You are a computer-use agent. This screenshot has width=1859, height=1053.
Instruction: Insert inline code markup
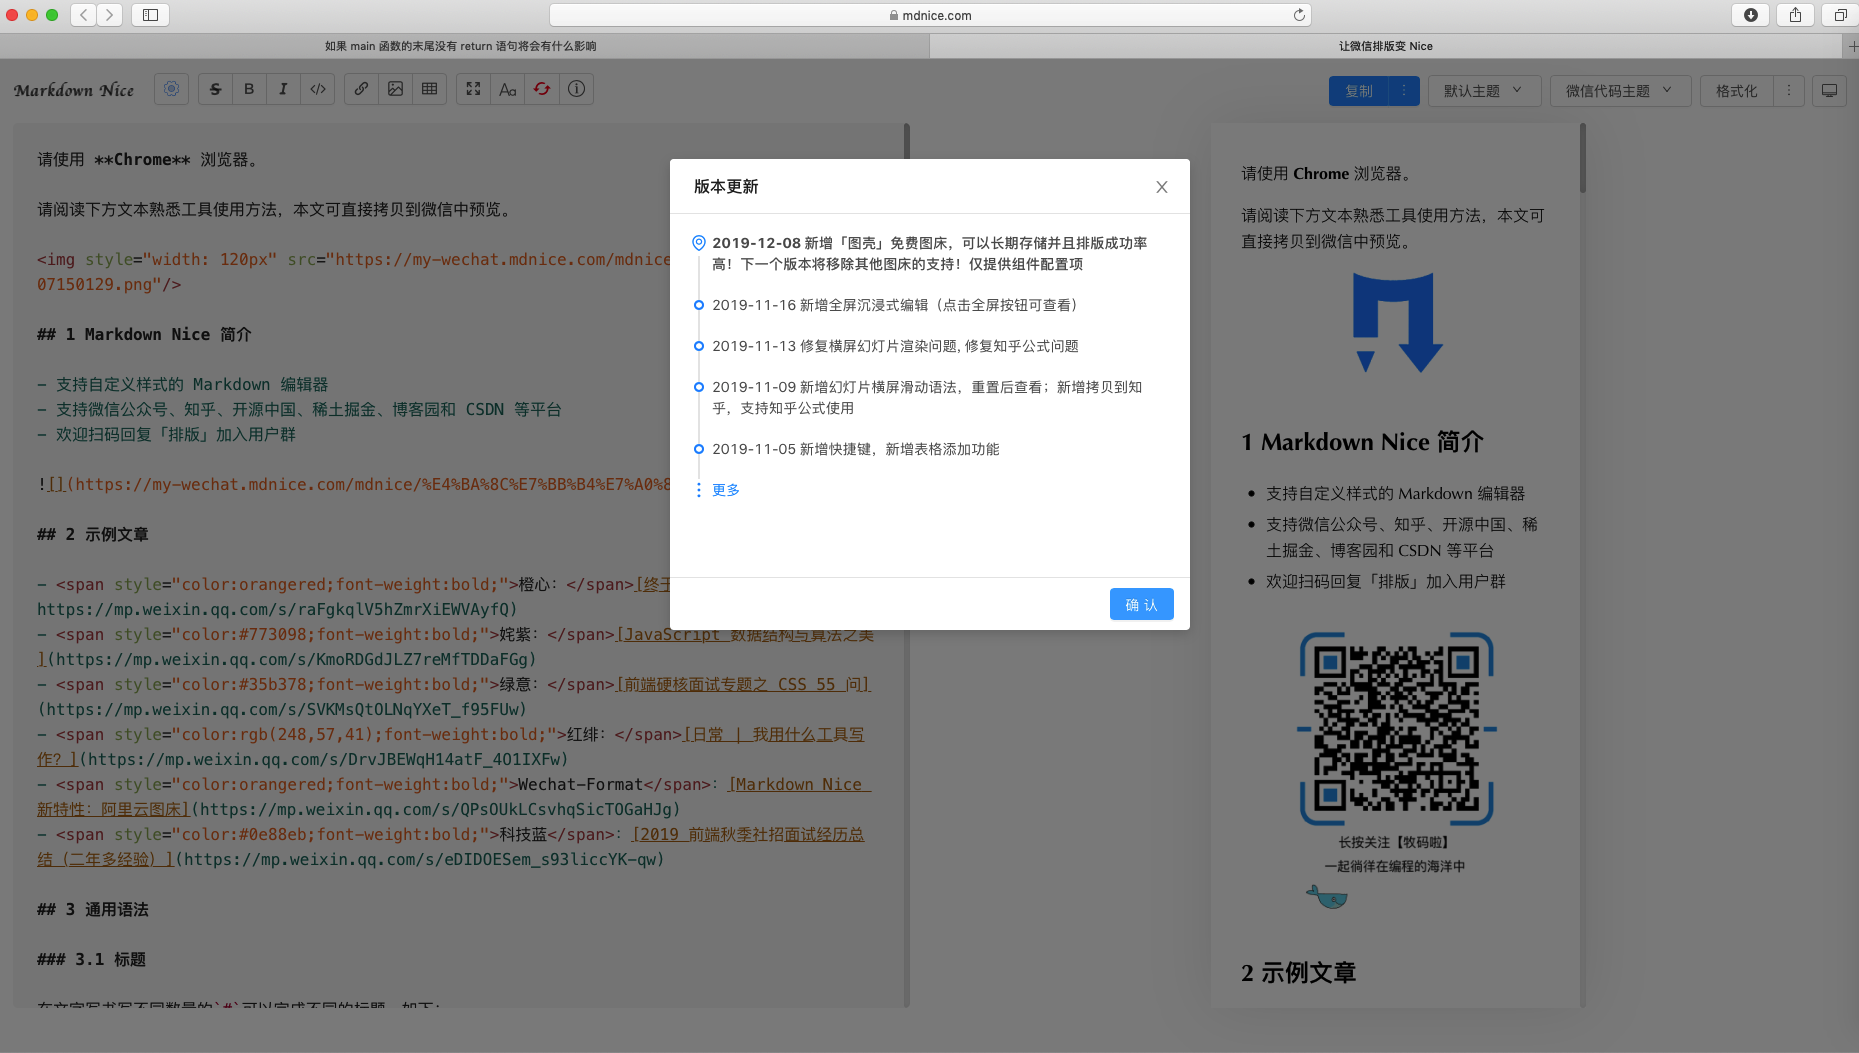coord(318,89)
